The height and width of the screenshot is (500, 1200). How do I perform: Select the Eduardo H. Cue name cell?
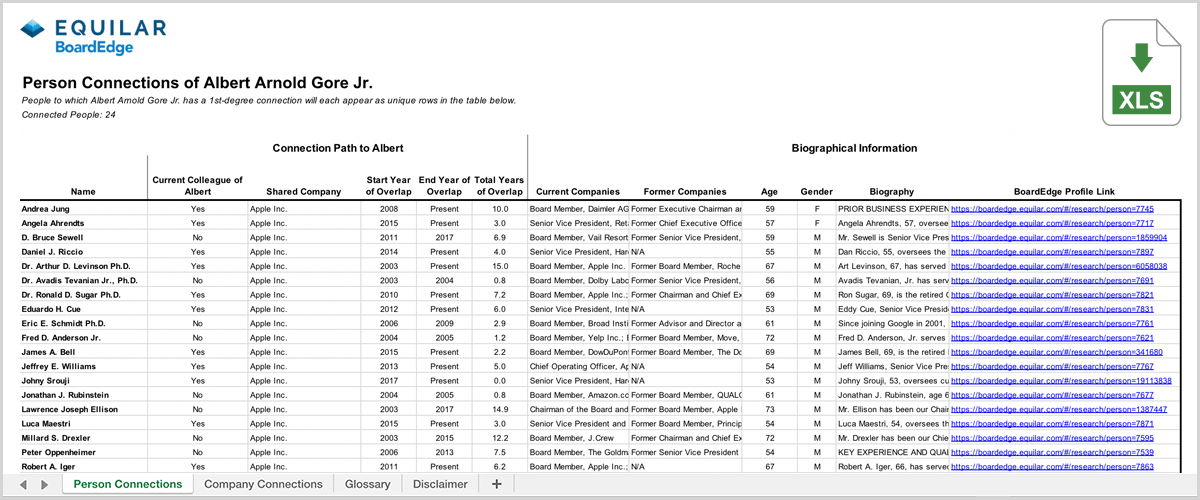coord(84,310)
